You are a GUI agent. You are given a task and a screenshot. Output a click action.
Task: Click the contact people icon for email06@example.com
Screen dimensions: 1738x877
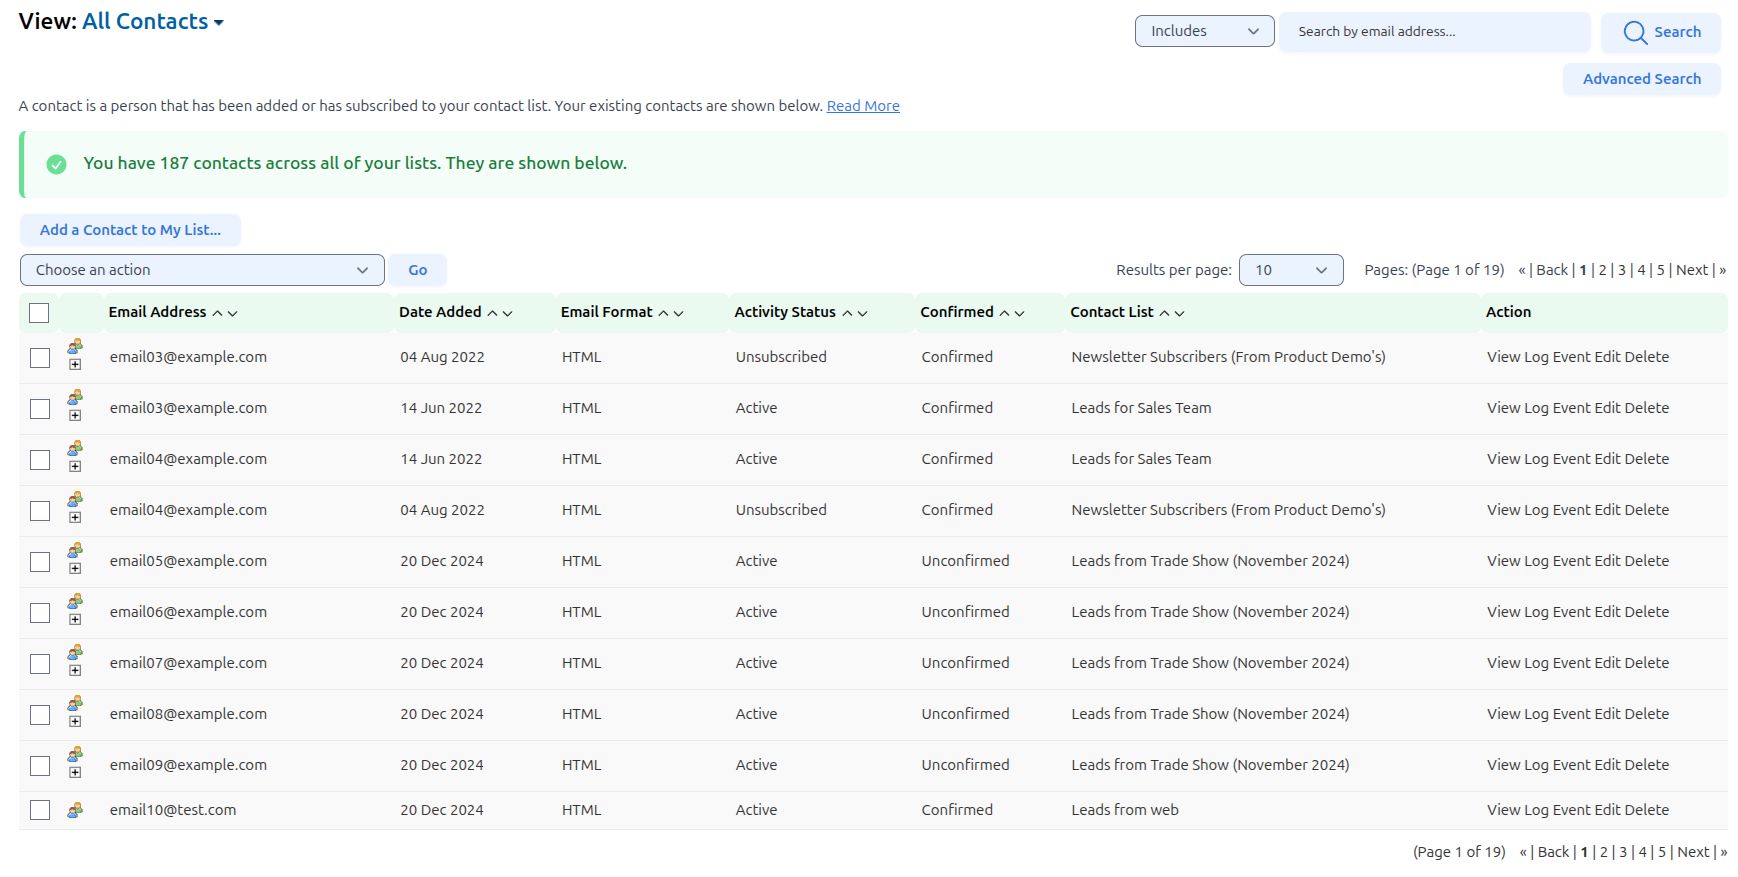[75, 601]
